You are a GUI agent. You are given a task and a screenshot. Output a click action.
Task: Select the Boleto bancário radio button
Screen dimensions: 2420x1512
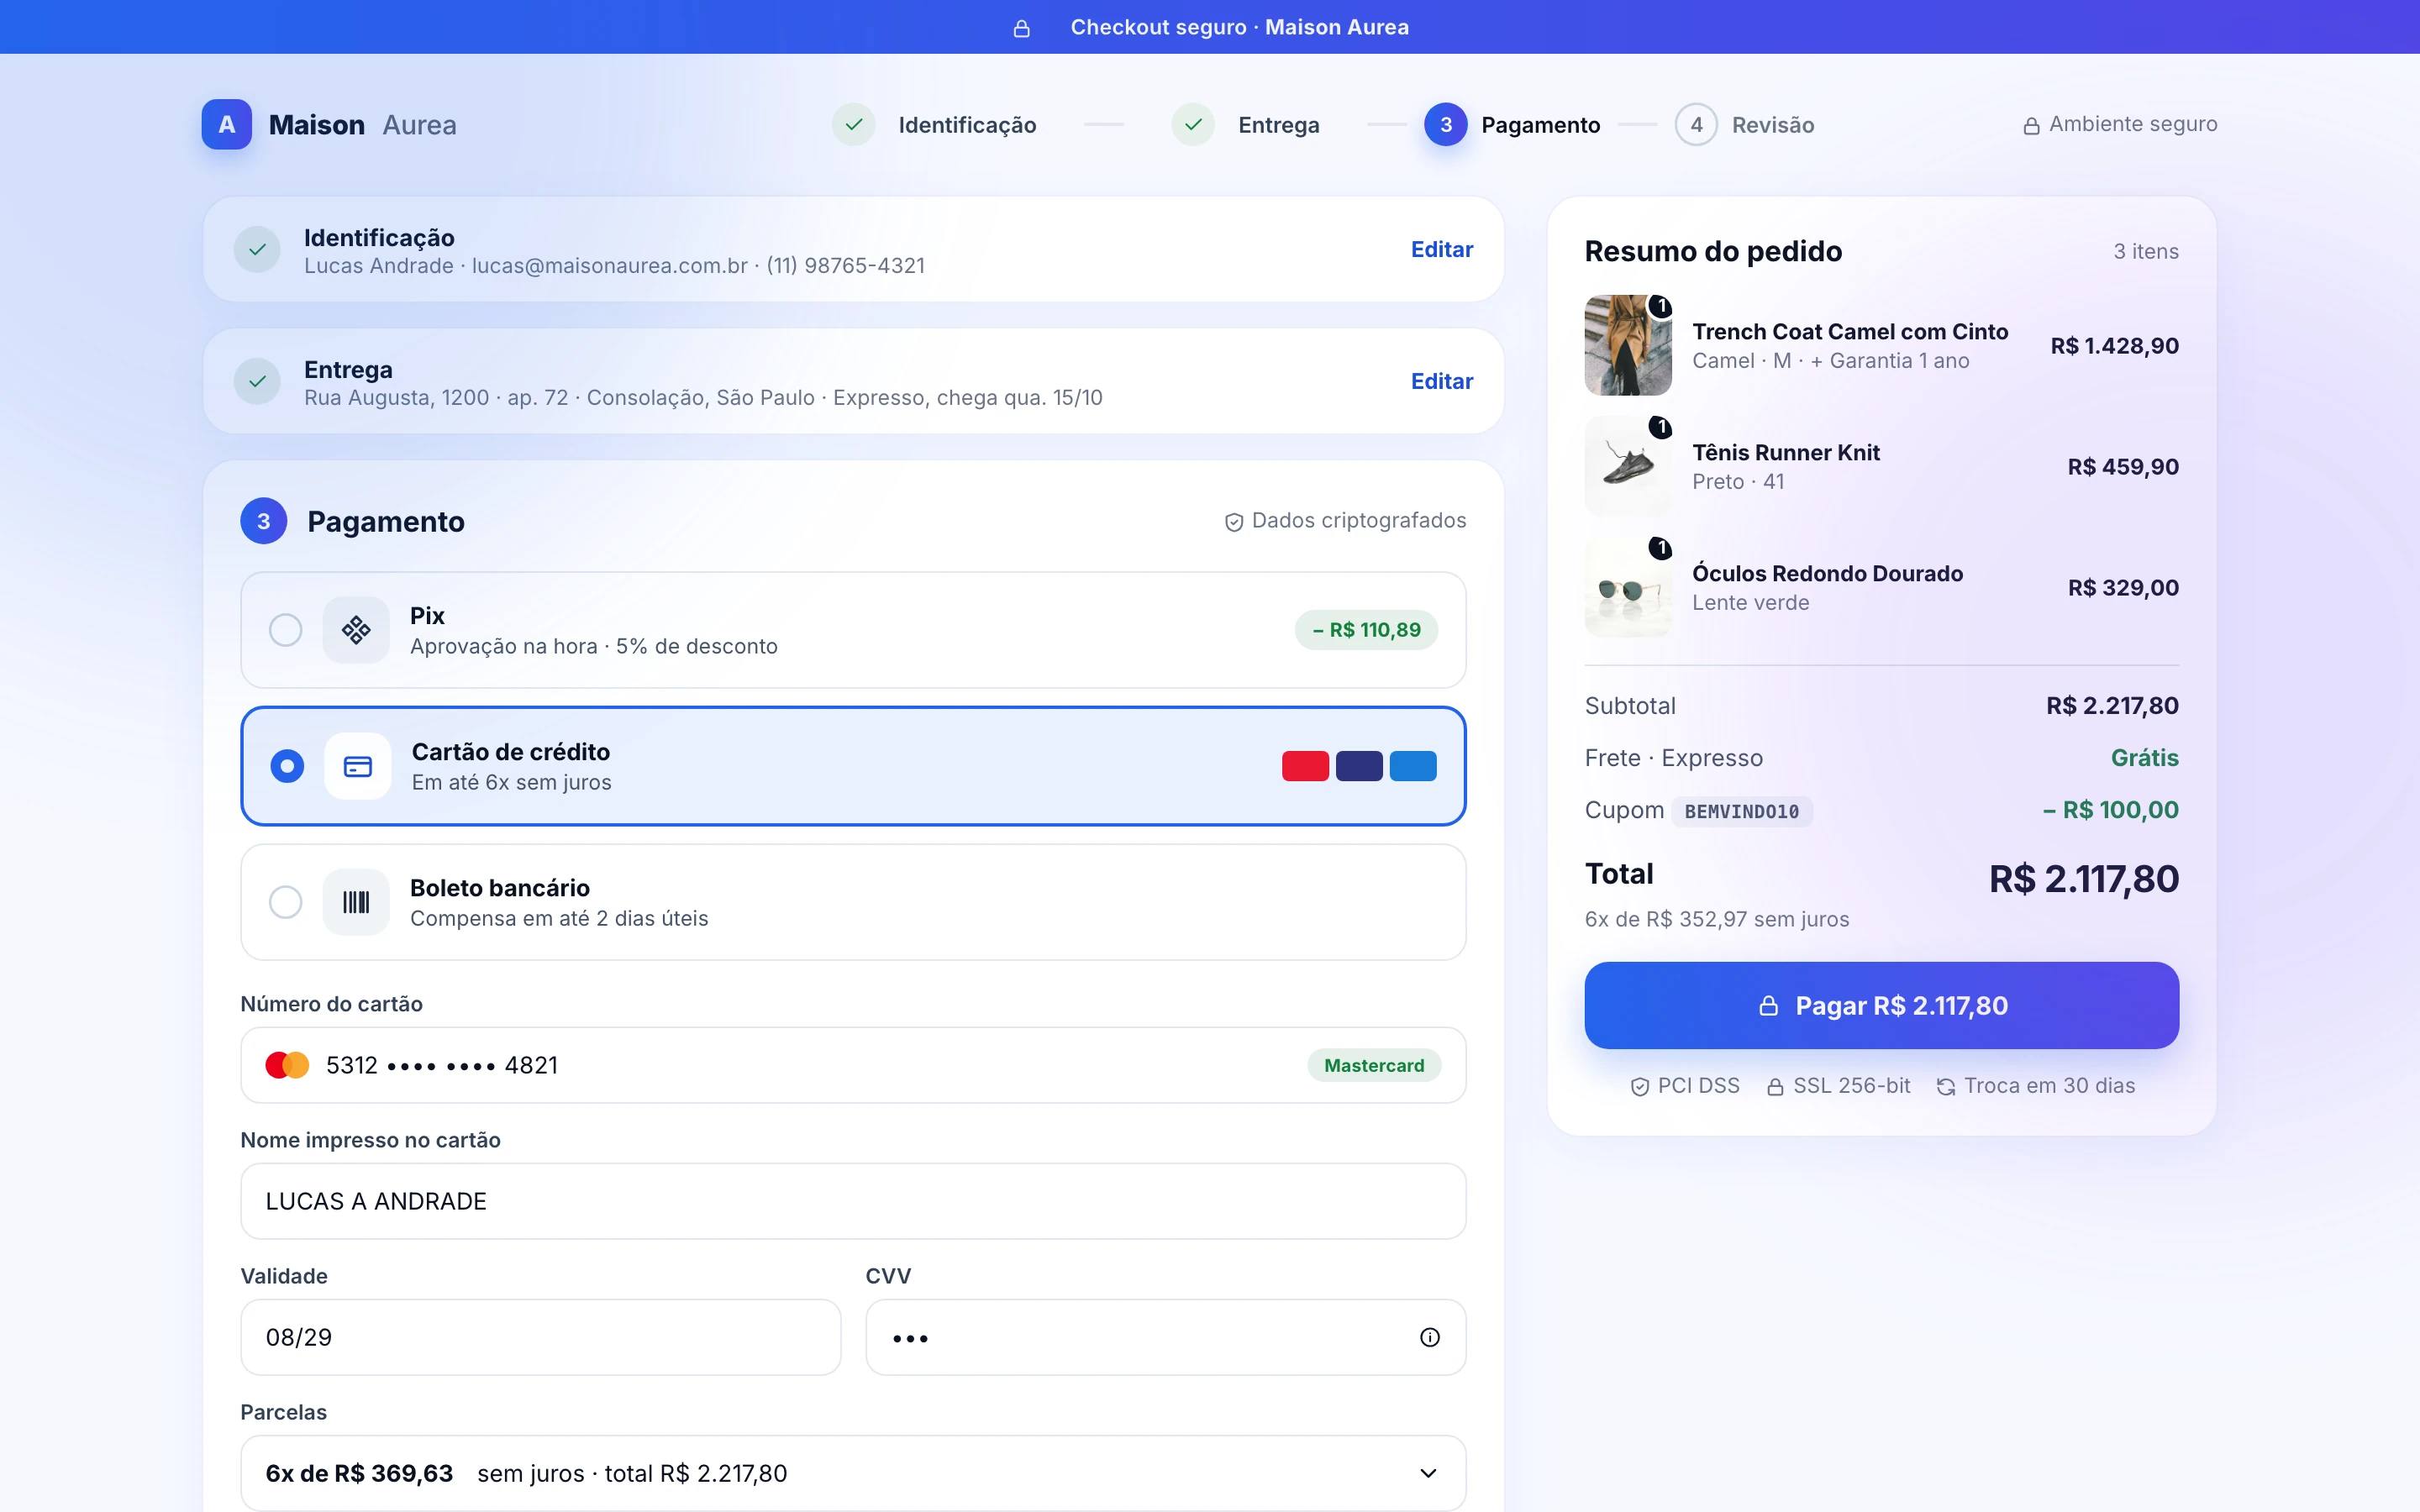pyautogui.click(x=286, y=902)
